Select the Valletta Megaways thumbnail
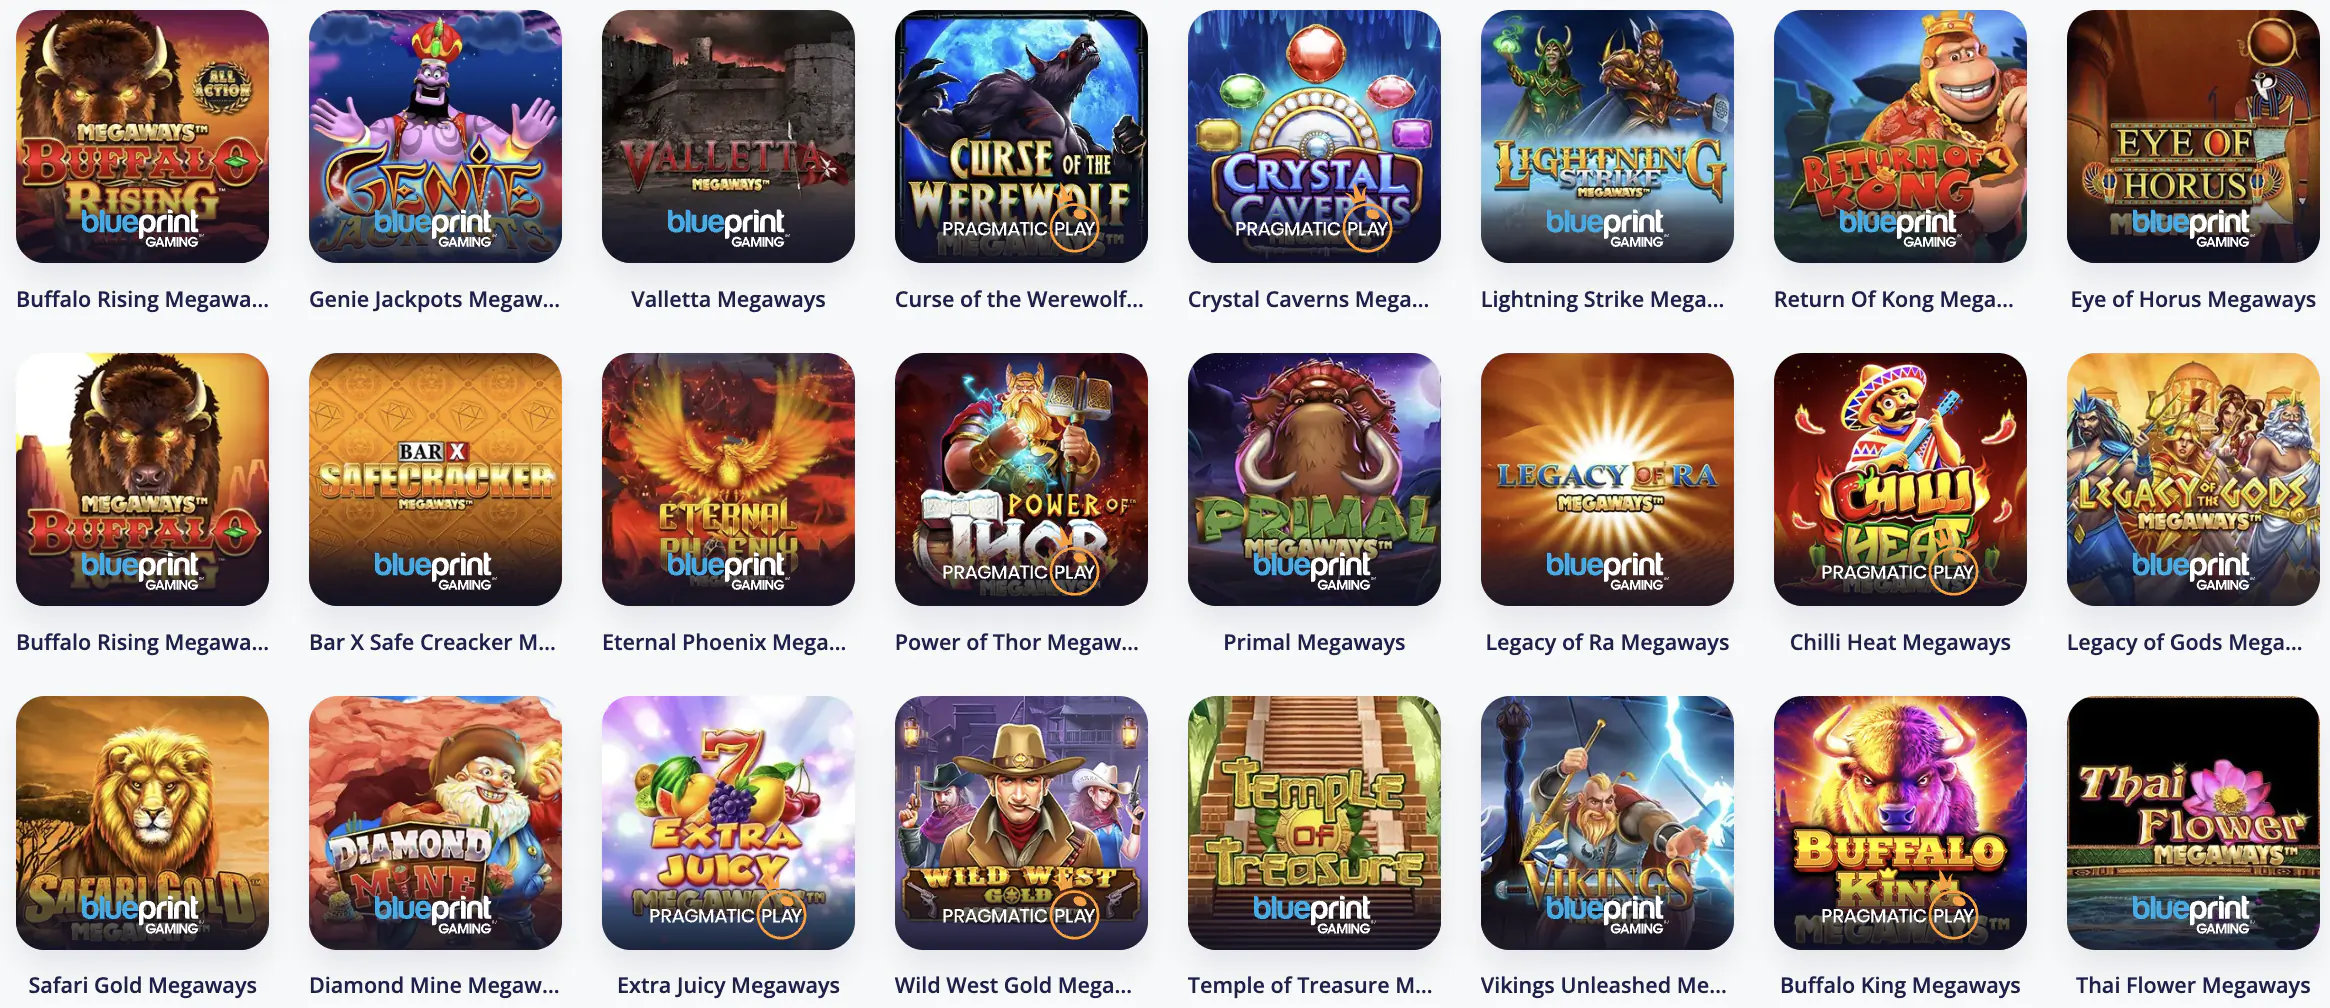 (728, 137)
